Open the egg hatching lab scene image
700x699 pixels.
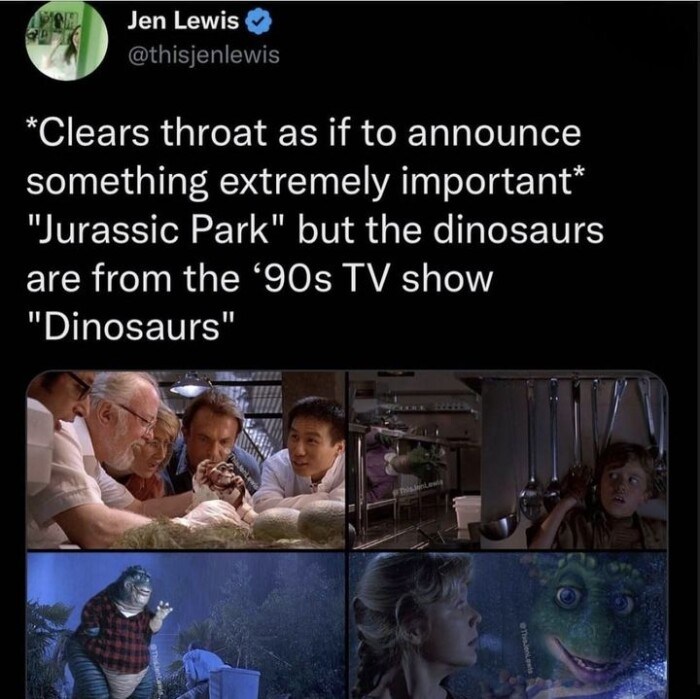[186, 460]
